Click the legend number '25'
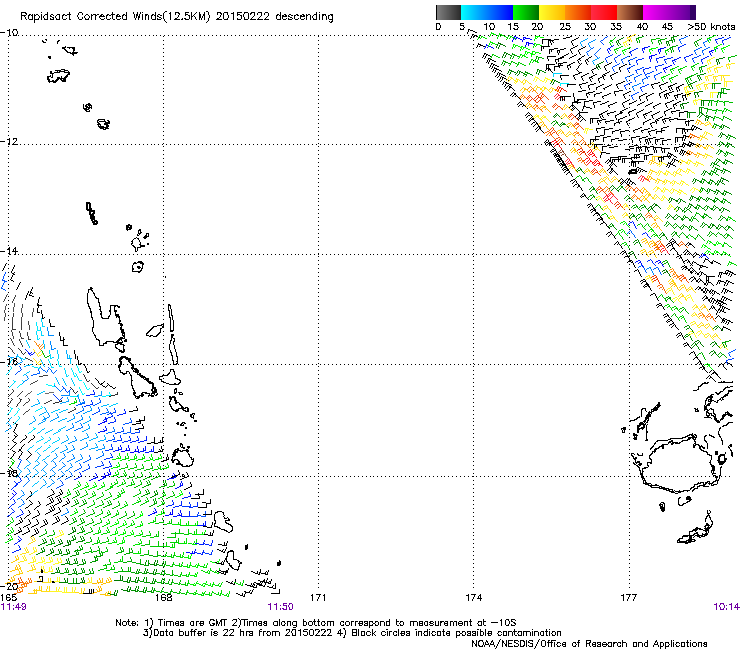The width and height of the screenshot is (740, 650). point(565,27)
